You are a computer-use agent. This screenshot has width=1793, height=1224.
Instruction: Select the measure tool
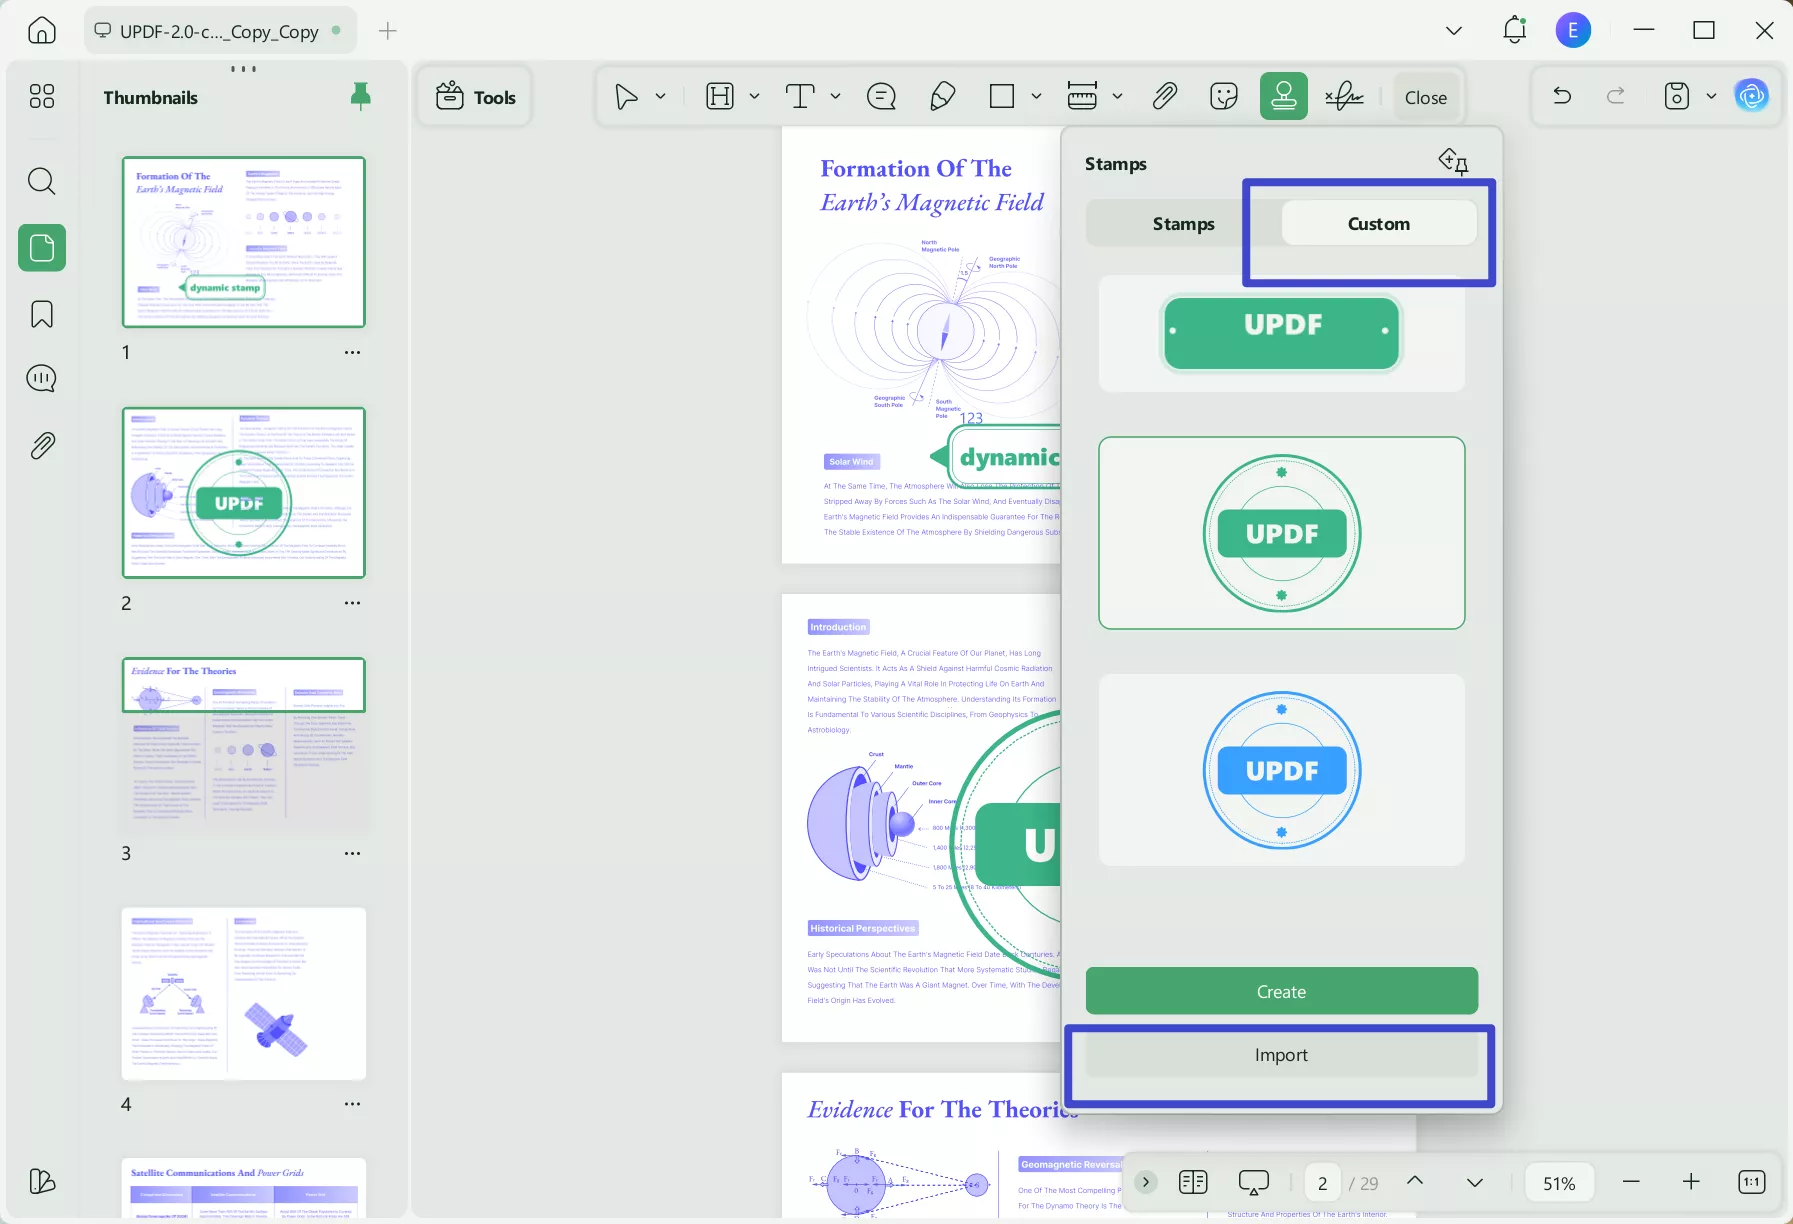(1082, 96)
